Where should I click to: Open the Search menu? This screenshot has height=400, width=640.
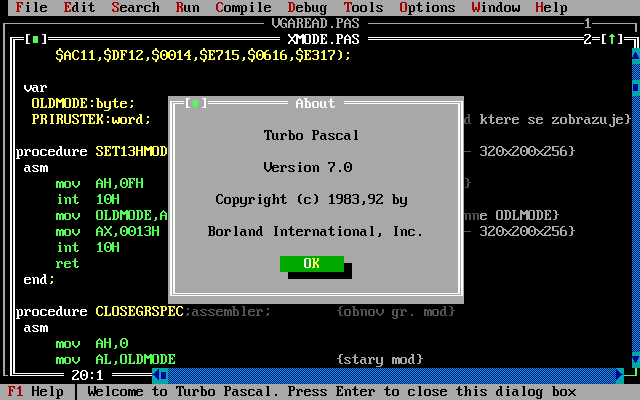pos(135,7)
